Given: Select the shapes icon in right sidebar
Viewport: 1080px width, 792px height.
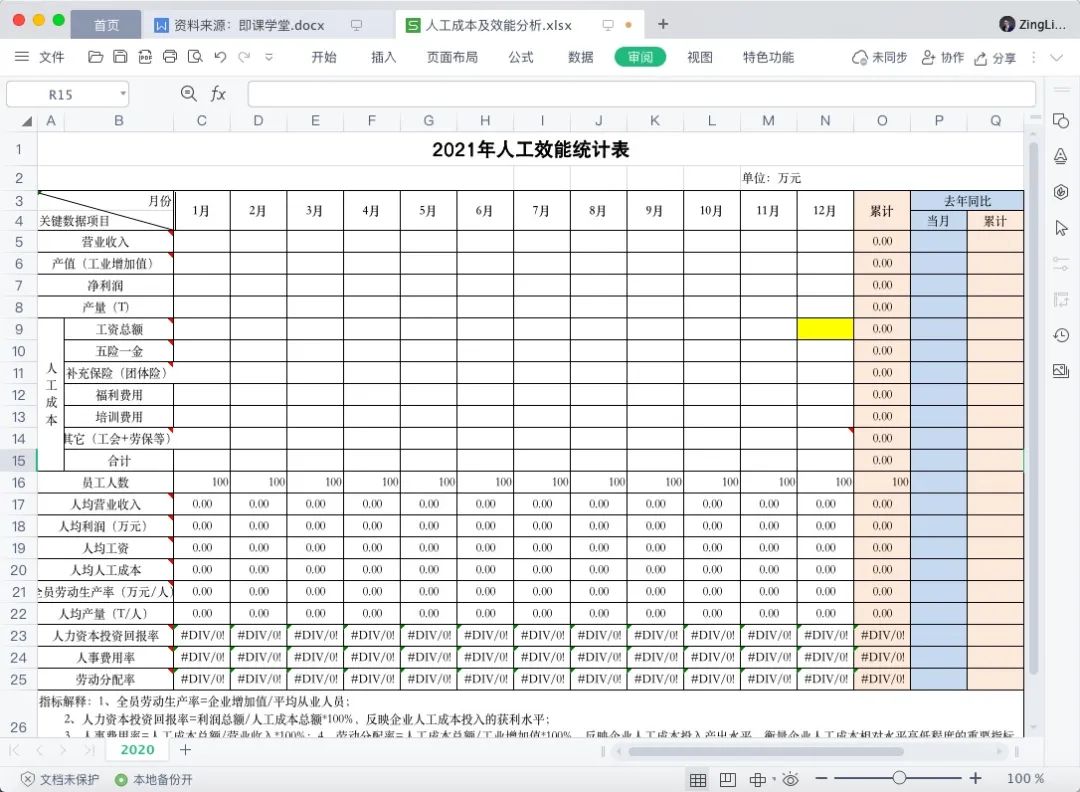Looking at the screenshot, I should tap(1061, 121).
